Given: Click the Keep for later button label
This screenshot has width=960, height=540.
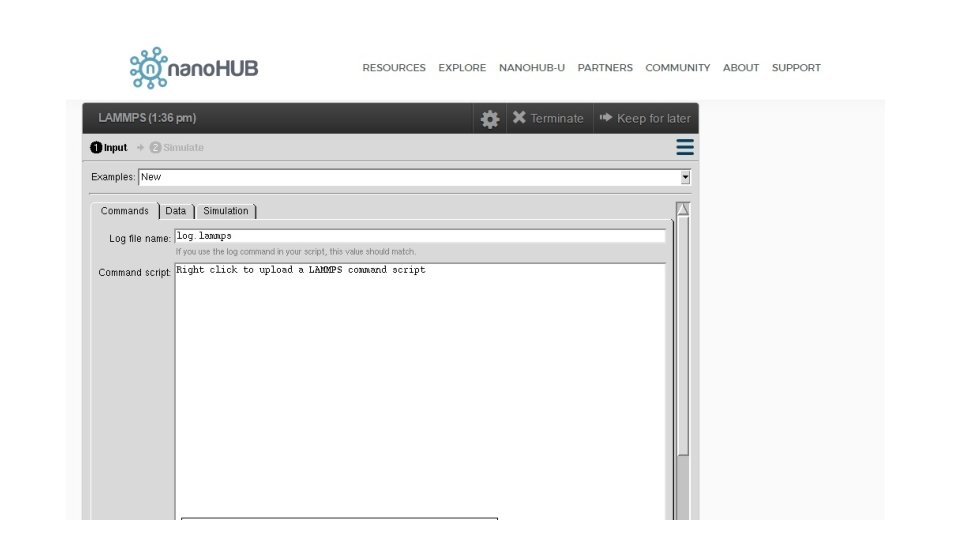Looking at the screenshot, I should pos(653,119).
